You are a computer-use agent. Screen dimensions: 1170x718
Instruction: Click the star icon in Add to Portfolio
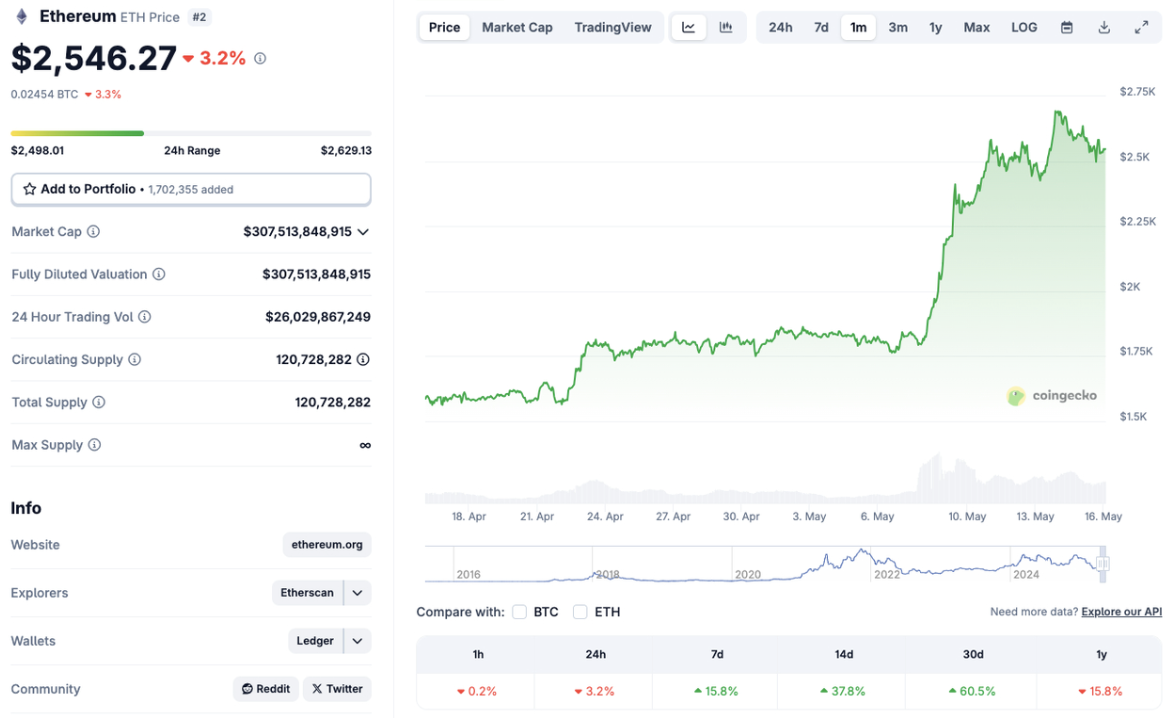(30, 189)
